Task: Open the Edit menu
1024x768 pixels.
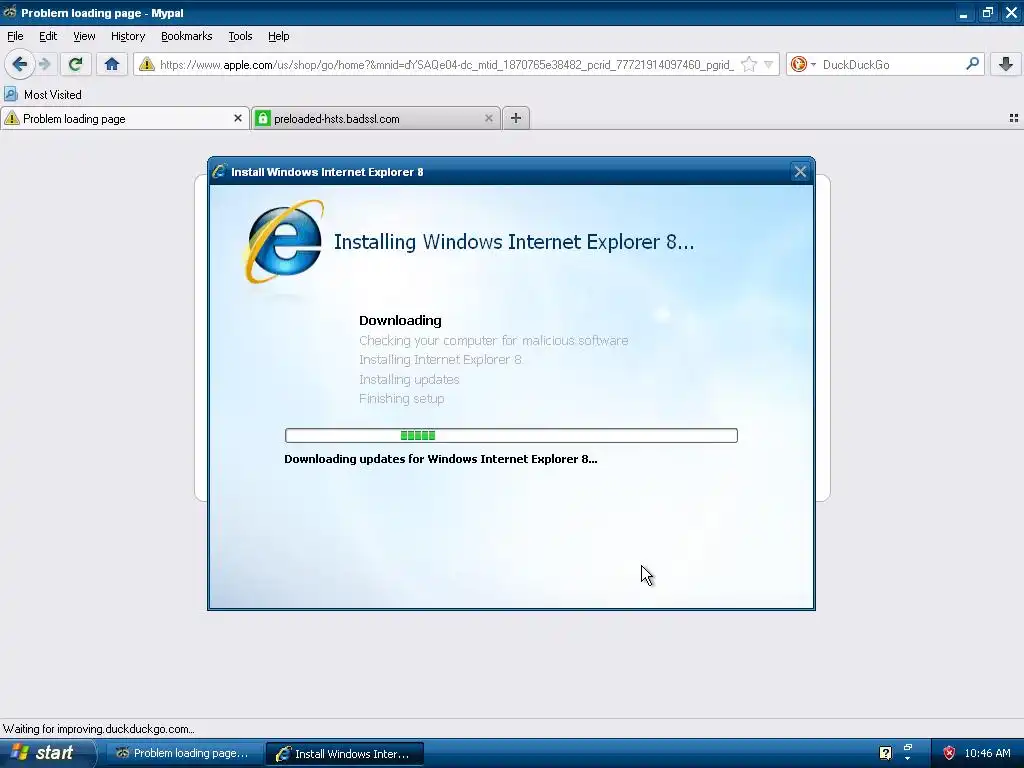Action: pyautogui.click(x=48, y=36)
